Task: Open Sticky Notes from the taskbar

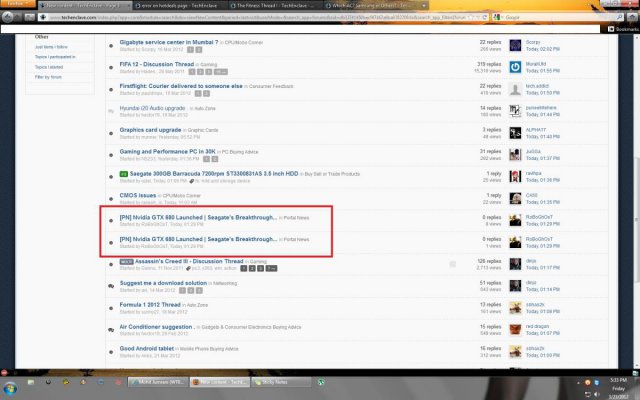Action: tap(282, 382)
